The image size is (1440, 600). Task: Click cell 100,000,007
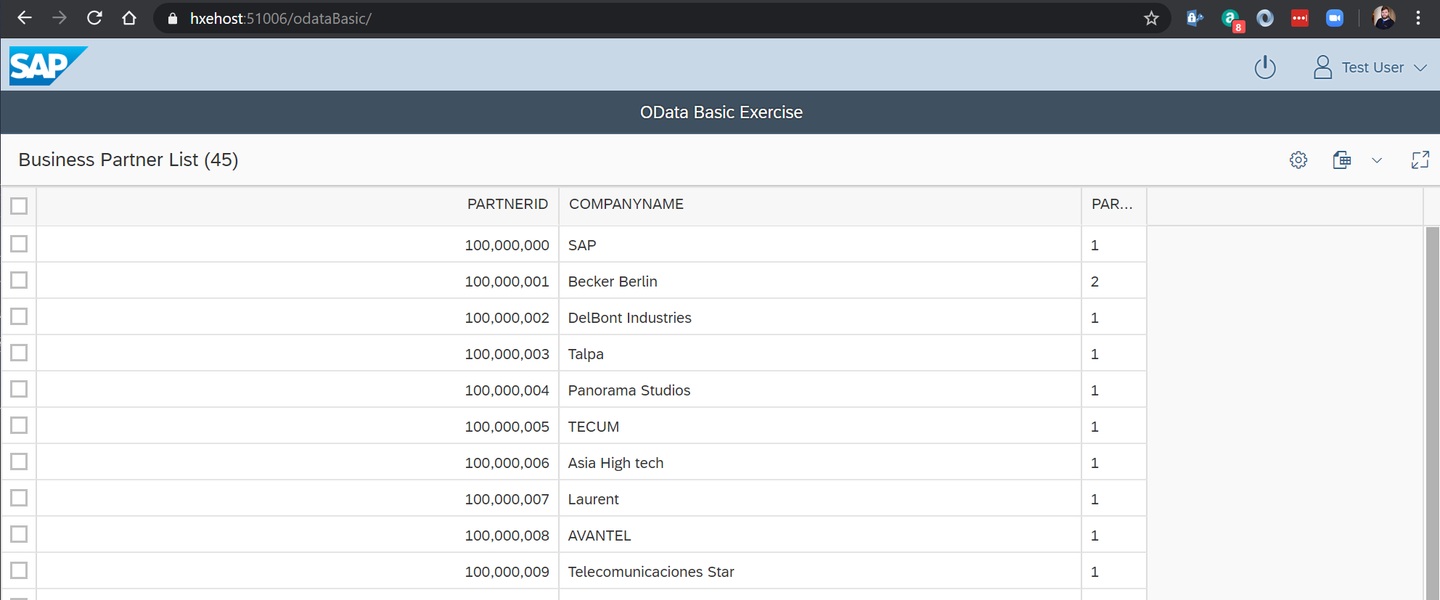tap(298, 499)
